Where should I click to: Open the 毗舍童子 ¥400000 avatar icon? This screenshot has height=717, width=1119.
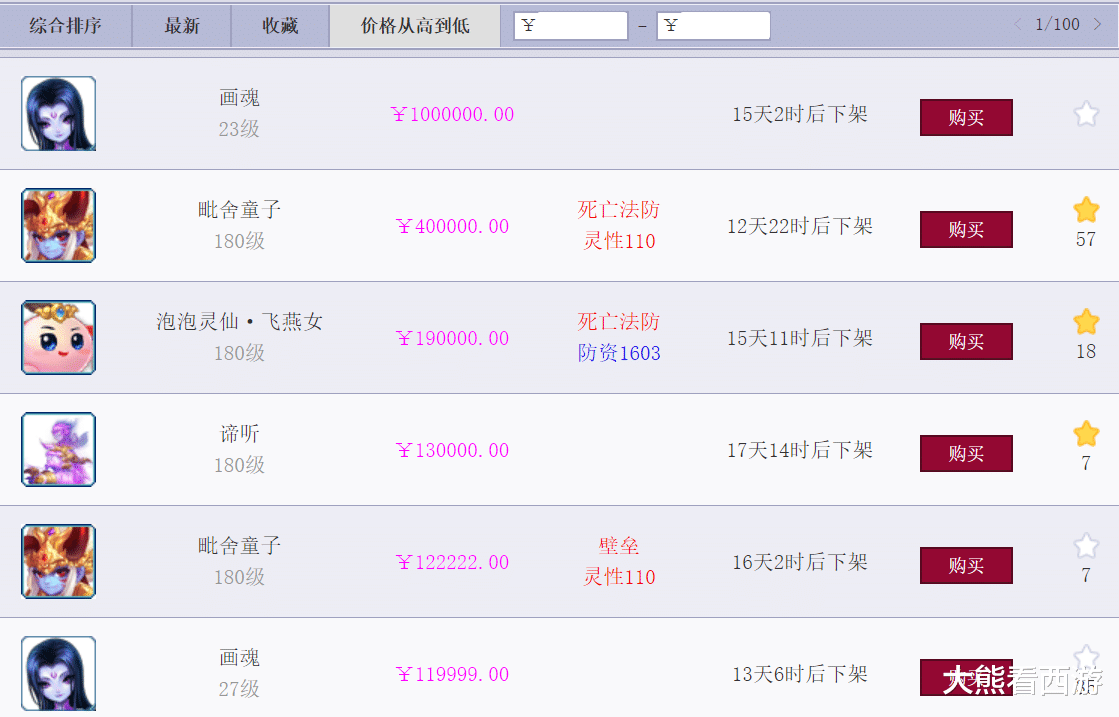(x=58, y=226)
